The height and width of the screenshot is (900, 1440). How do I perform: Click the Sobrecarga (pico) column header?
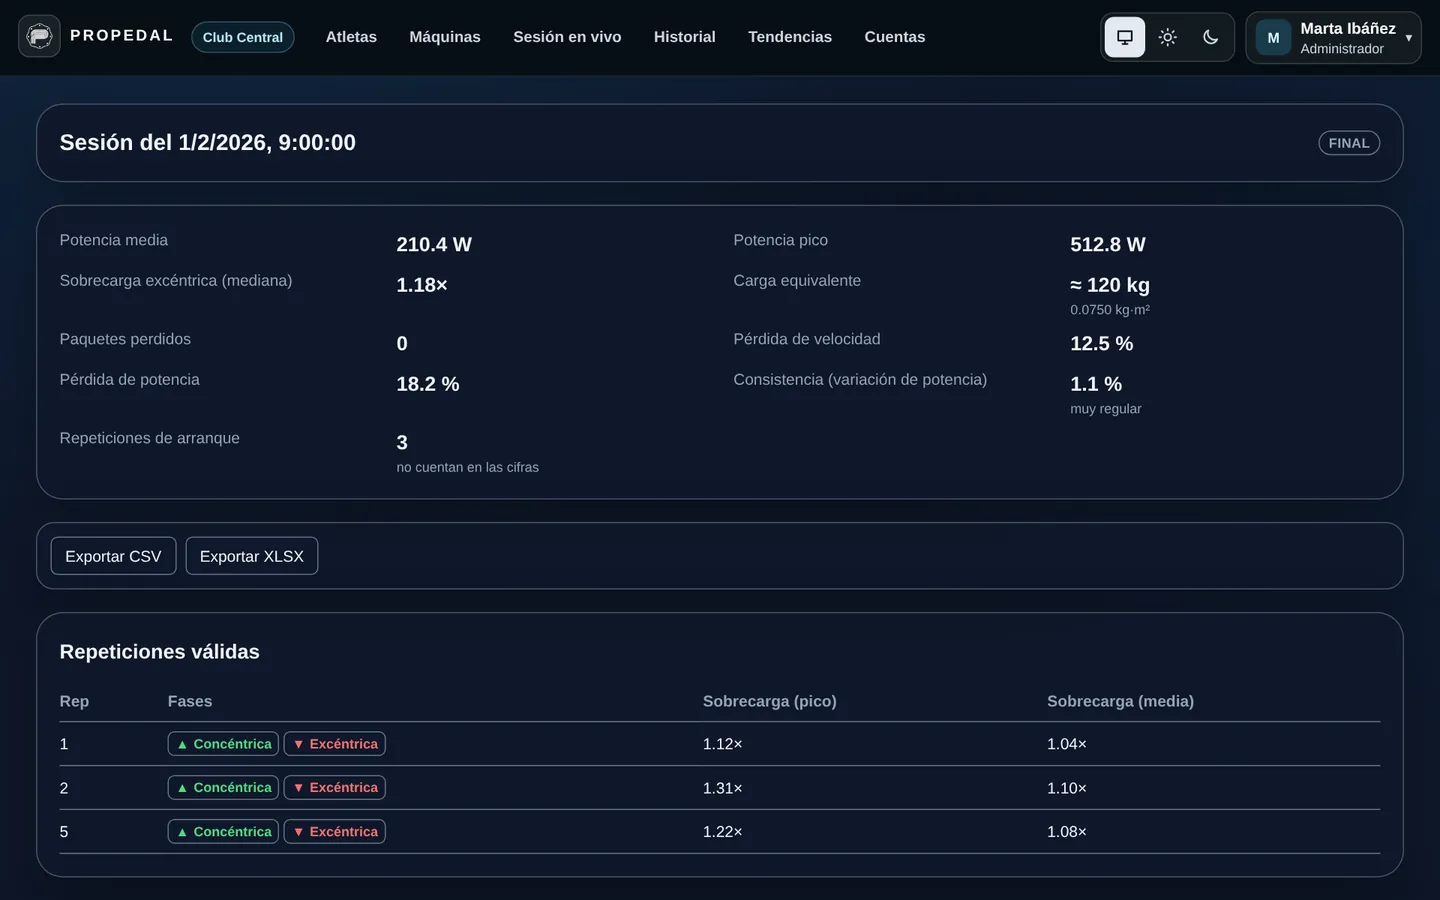(770, 701)
